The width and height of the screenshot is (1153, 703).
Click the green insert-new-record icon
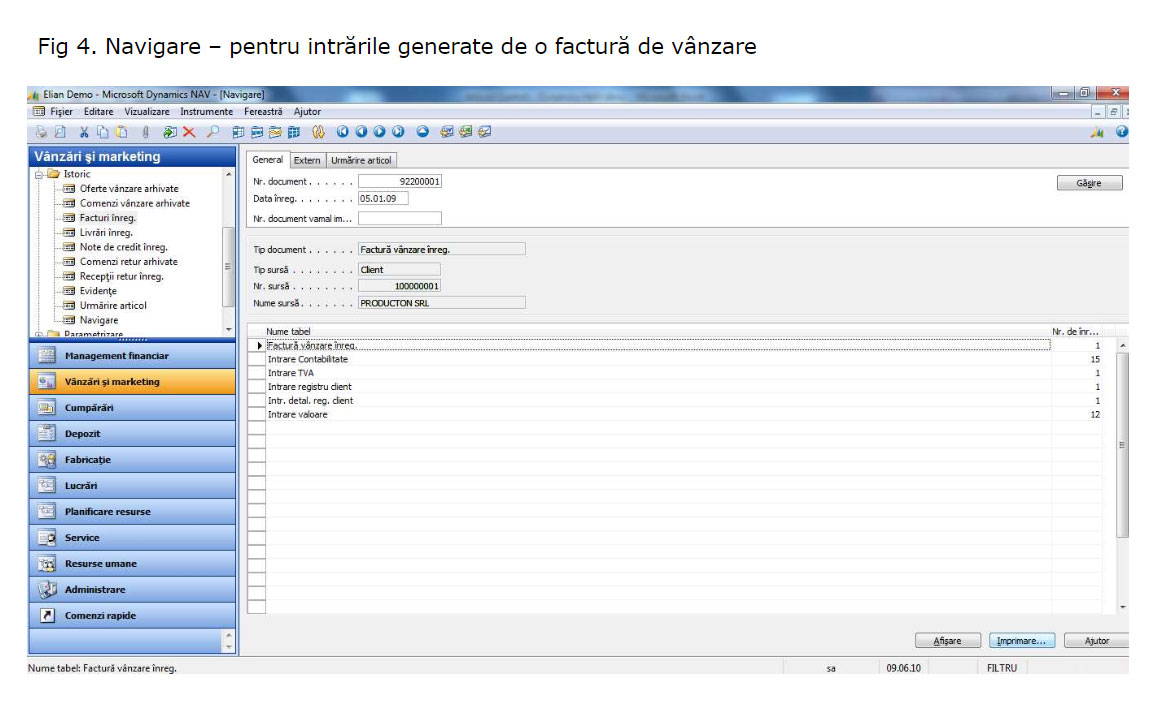[x=170, y=132]
